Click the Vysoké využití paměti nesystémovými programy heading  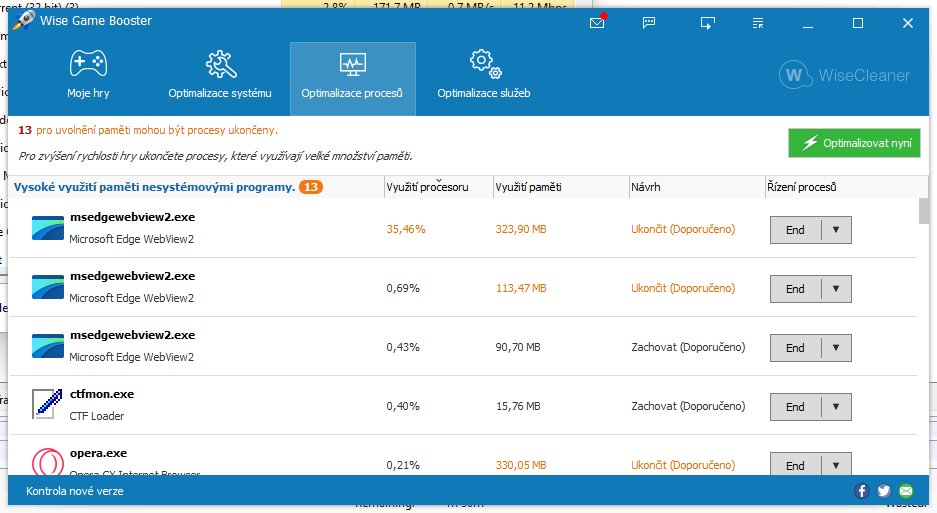tap(154, 187)
